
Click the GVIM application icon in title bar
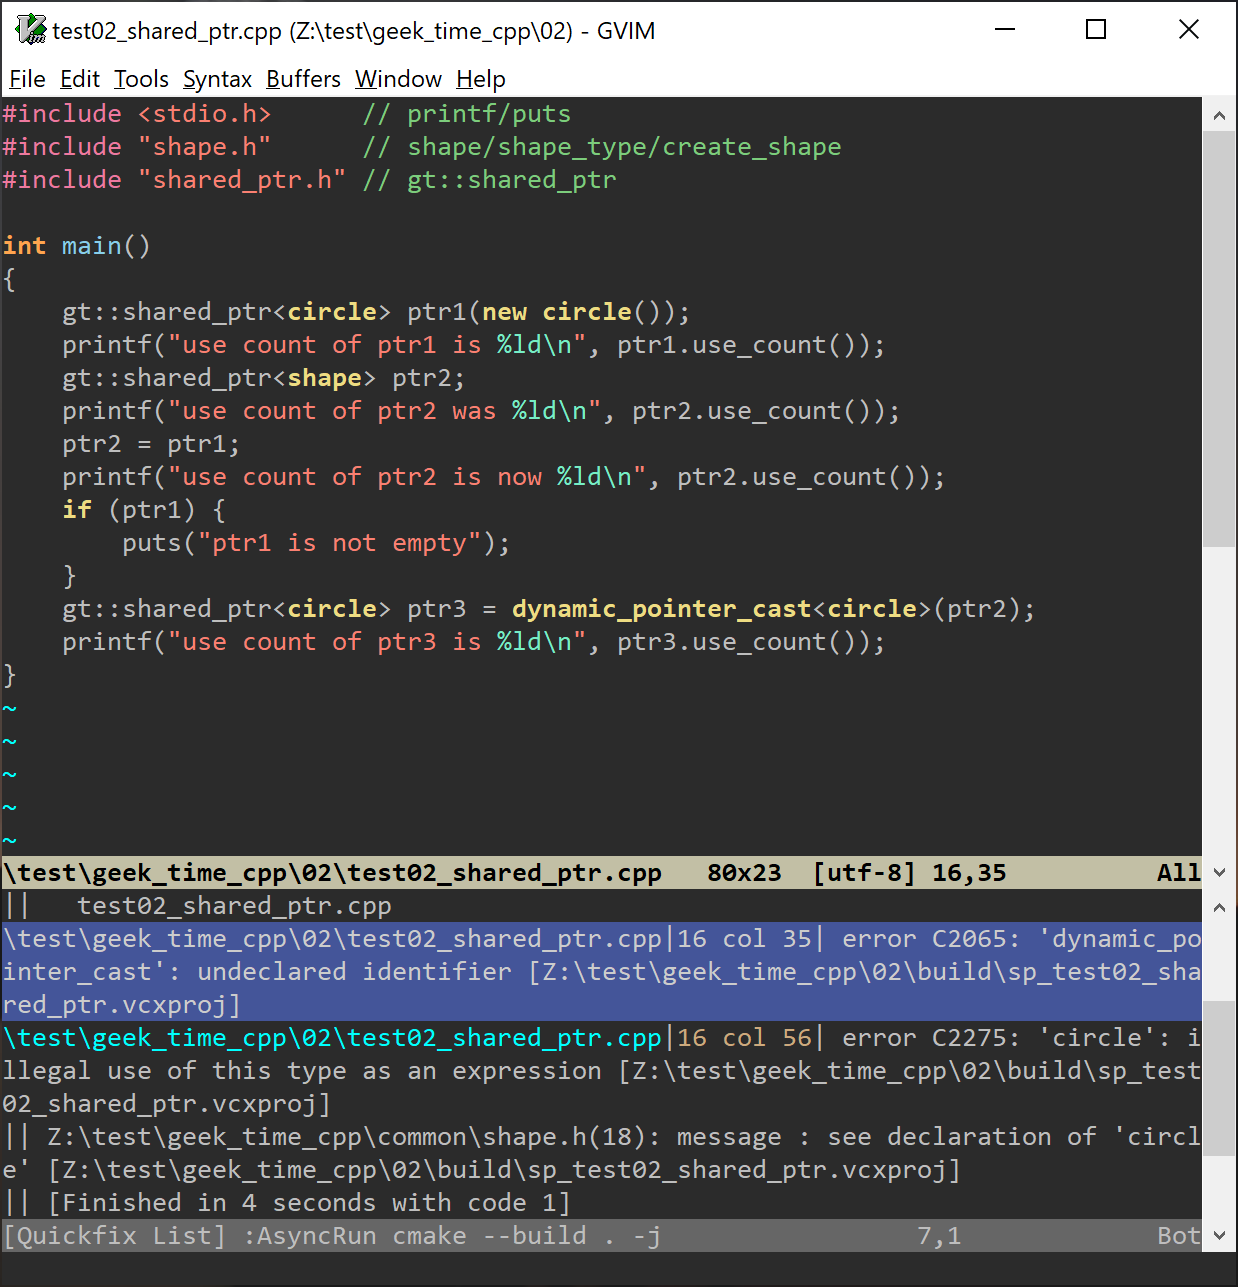pyautogui.click(x=29, y=30)
